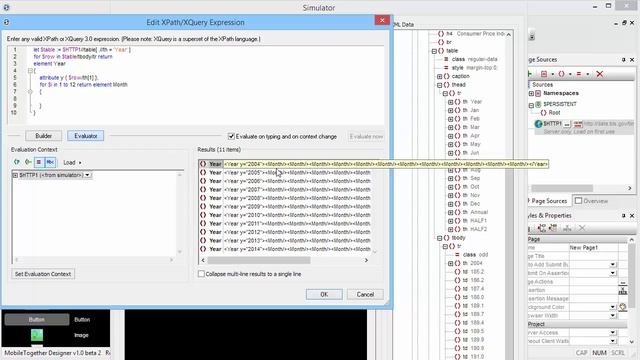This screenshot has width=640, height=360.
Task: Edit the New Page1 name field
Action: tap(593, 248)
